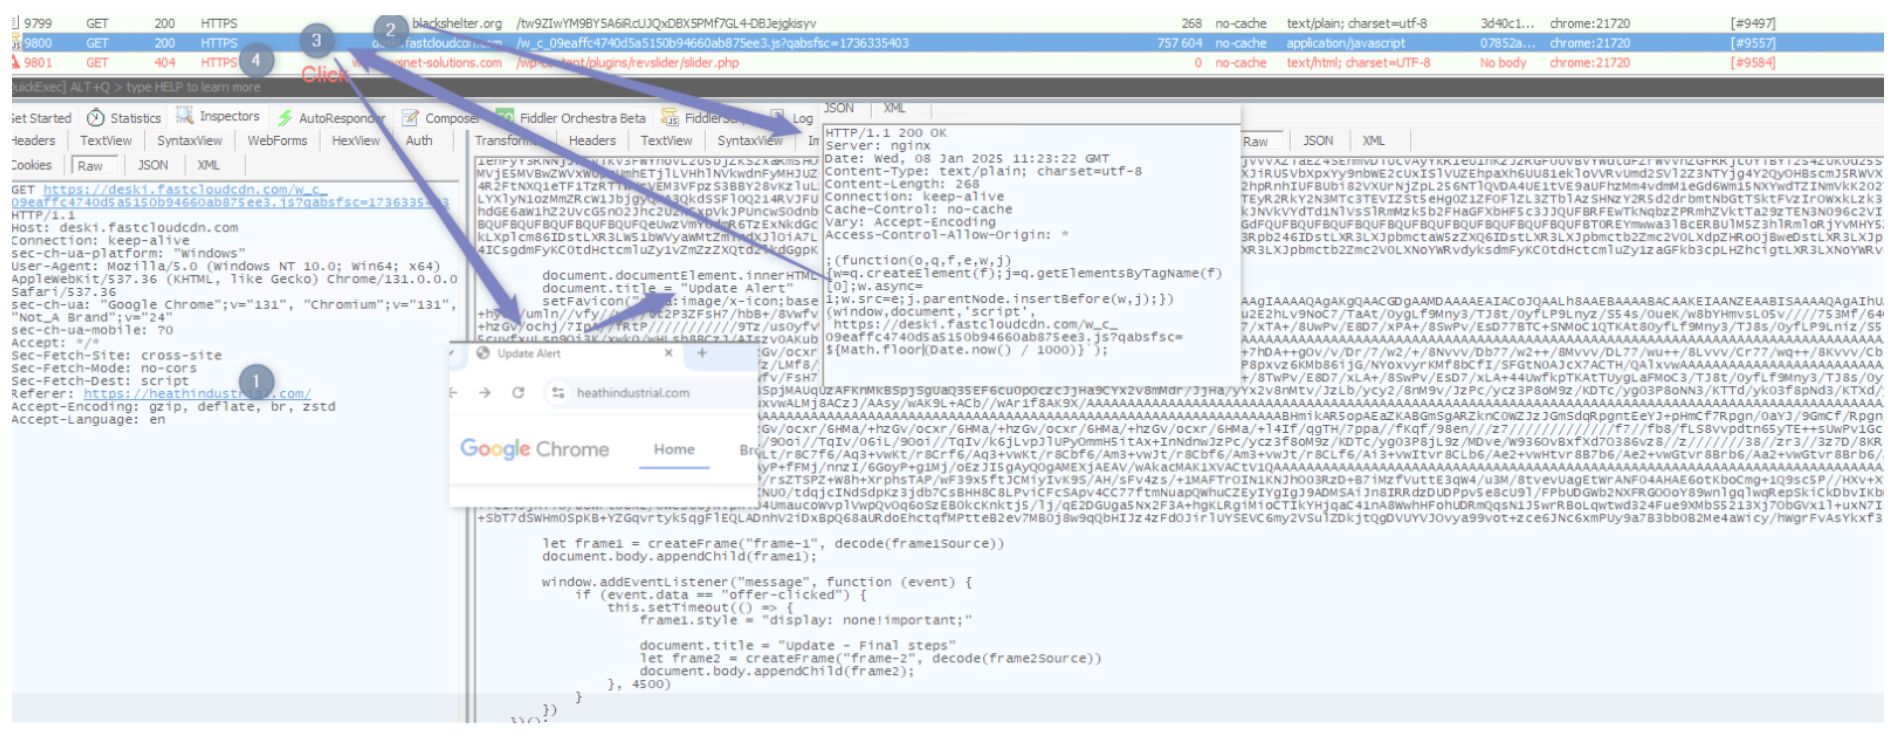The height and width of the screenshot is (736, 1898).
Task: Click the application/javascript content-type cell
Action: pos(1345,43)
